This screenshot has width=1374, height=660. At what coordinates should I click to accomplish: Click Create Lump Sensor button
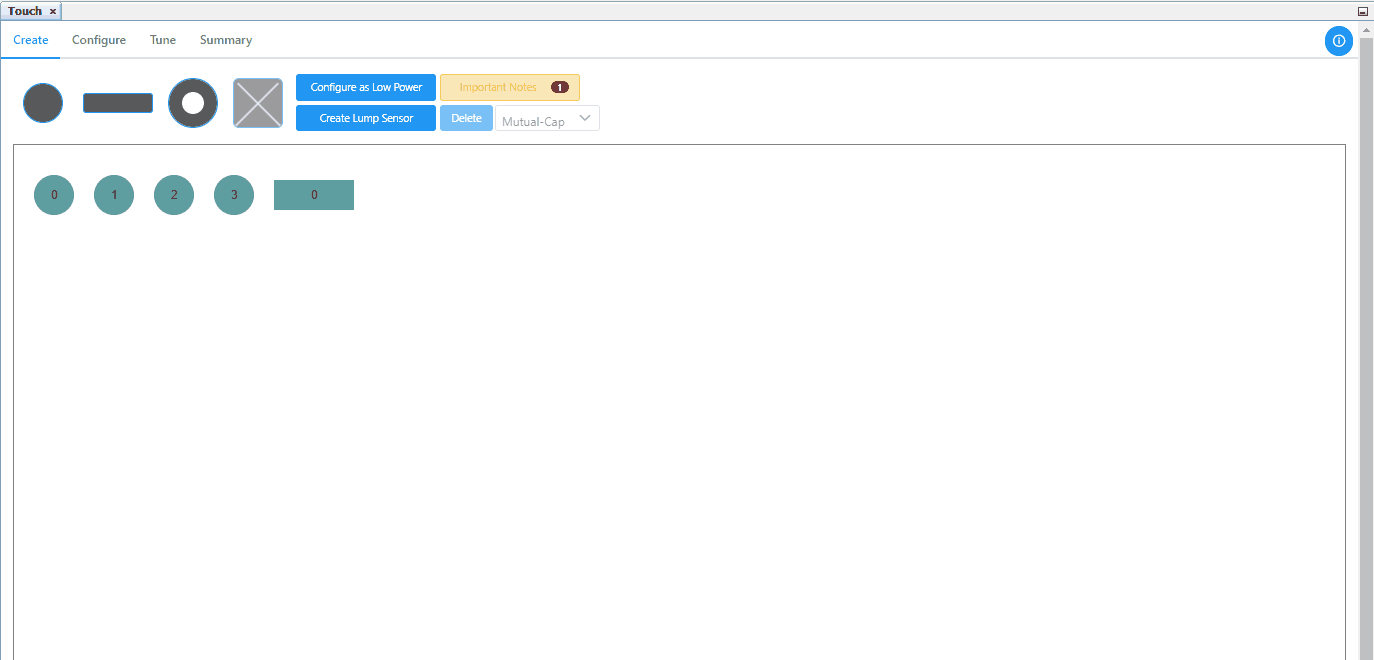click(366, 119)
